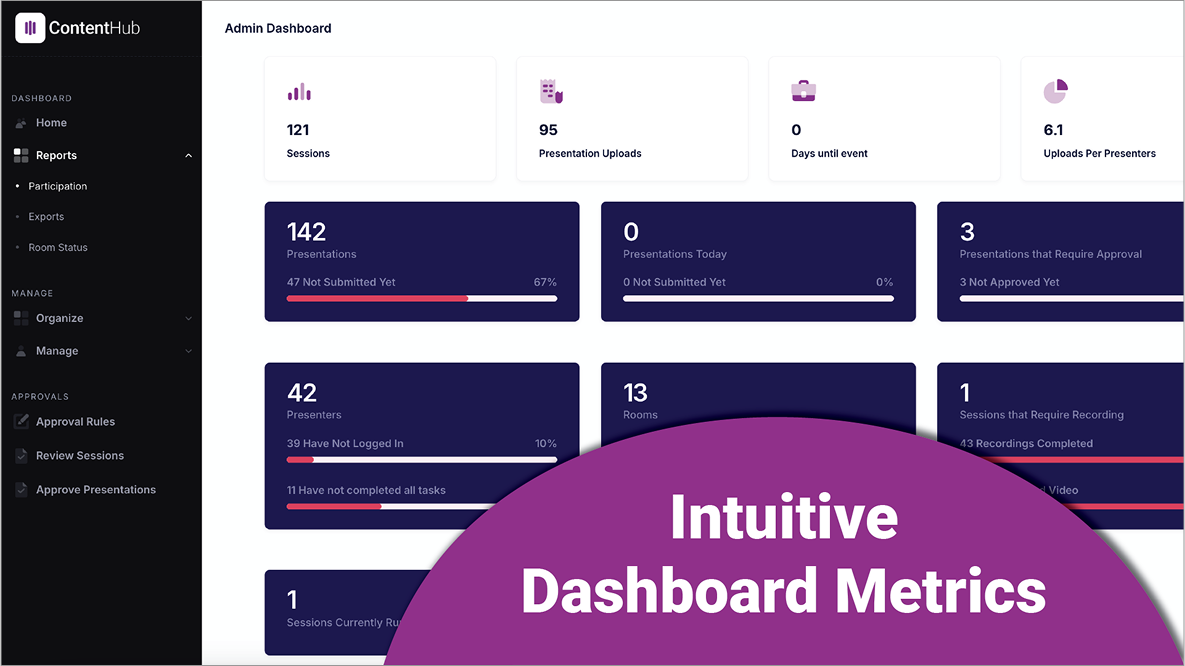The image size is (1185, 666).
Task: Go to Room Status report
Action: tap(58, 248)
